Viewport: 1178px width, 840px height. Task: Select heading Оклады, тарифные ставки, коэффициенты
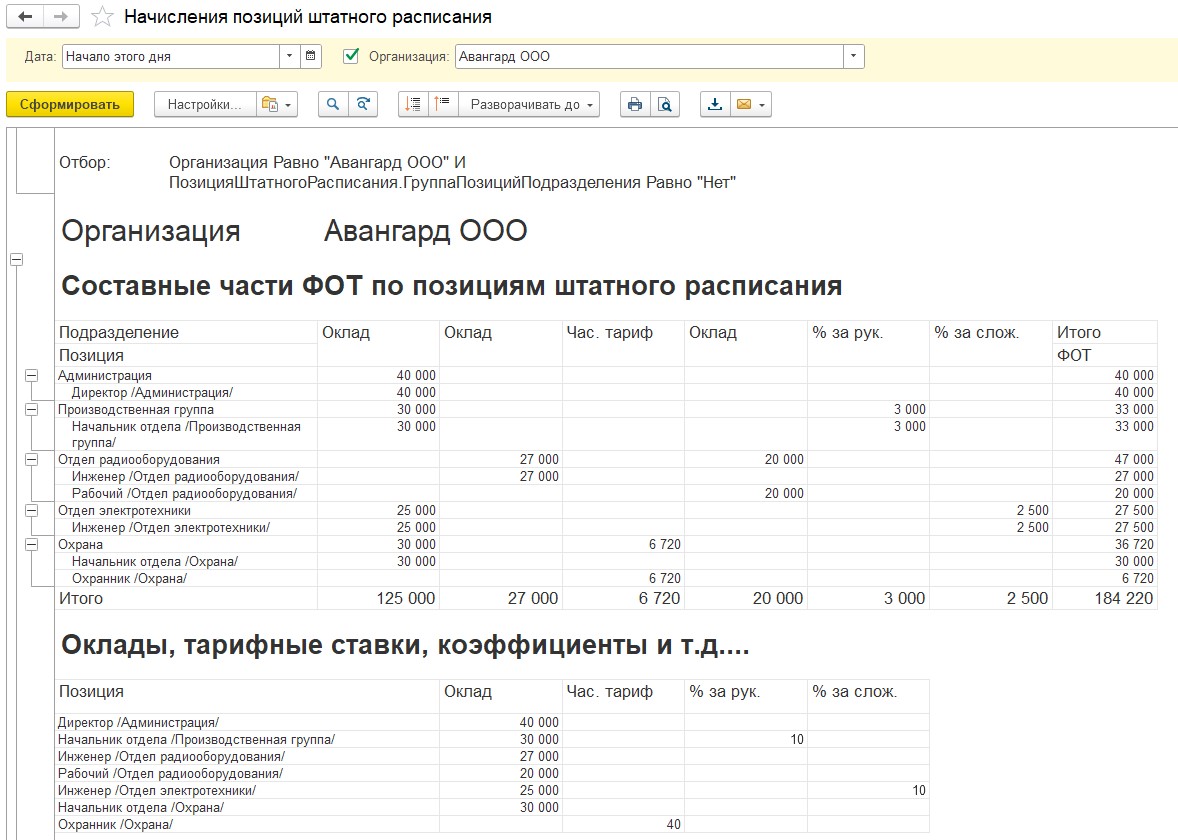406,645
